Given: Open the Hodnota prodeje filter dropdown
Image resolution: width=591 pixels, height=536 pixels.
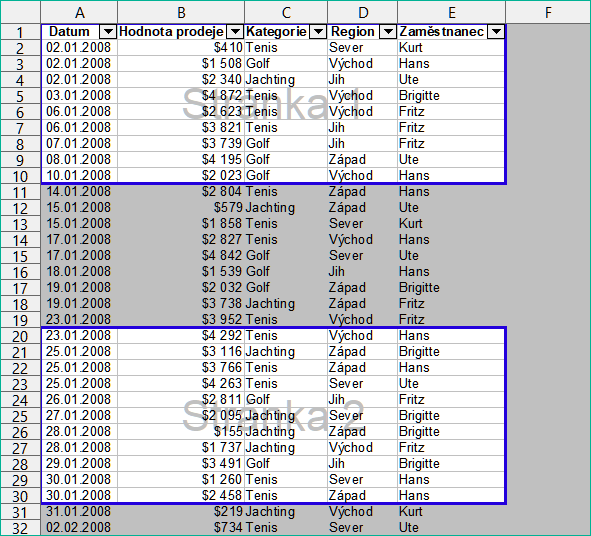Looking at the screenshot, I should tap(235, 32).
